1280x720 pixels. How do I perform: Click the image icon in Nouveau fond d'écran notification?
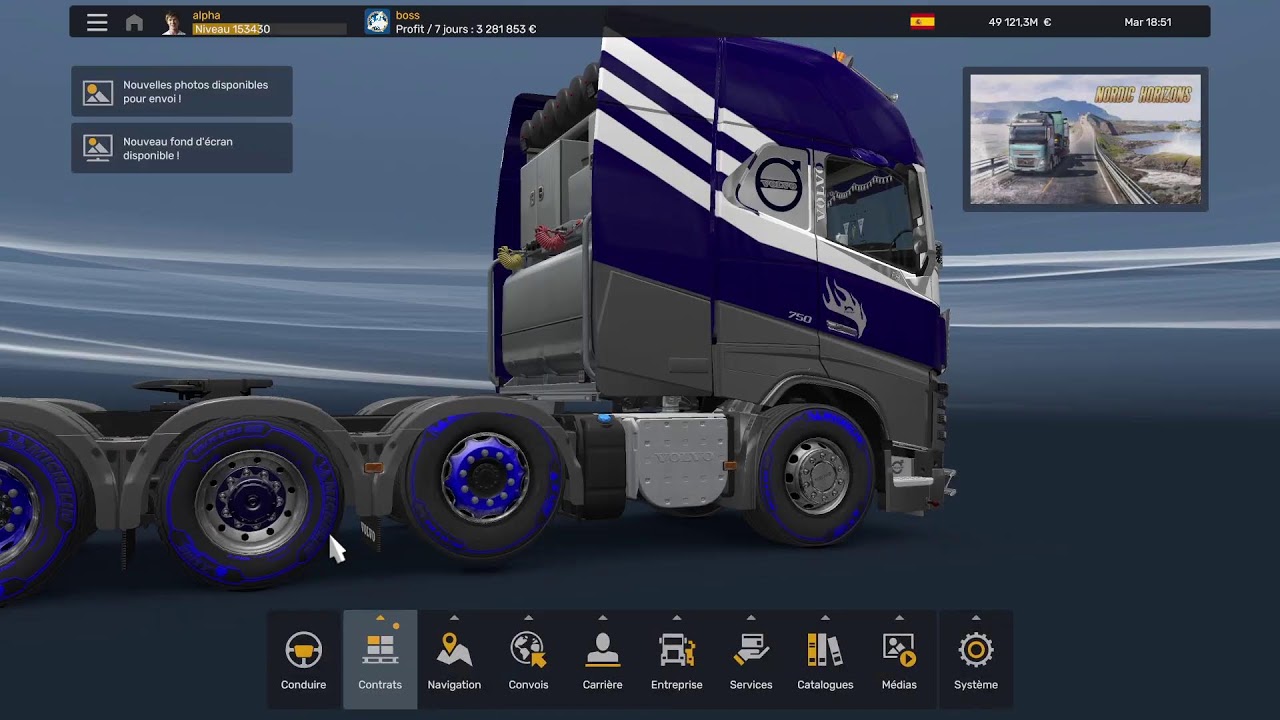pyautogui.click(x=98, y=148)
